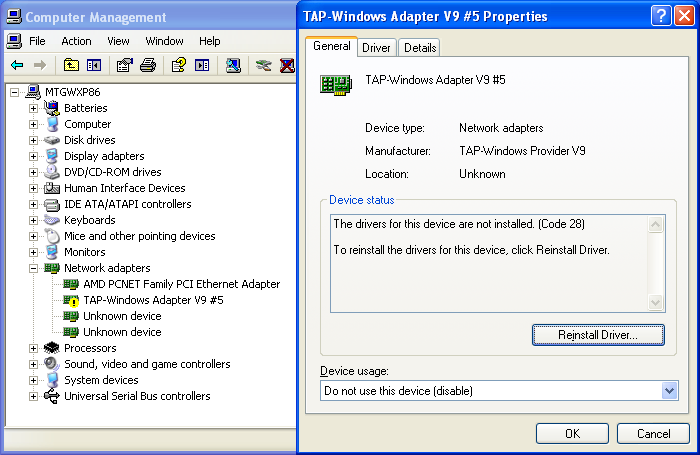Scan for hardware changes toolbar icon
This screenshot has width=700, height=455.
click(233, 66)
